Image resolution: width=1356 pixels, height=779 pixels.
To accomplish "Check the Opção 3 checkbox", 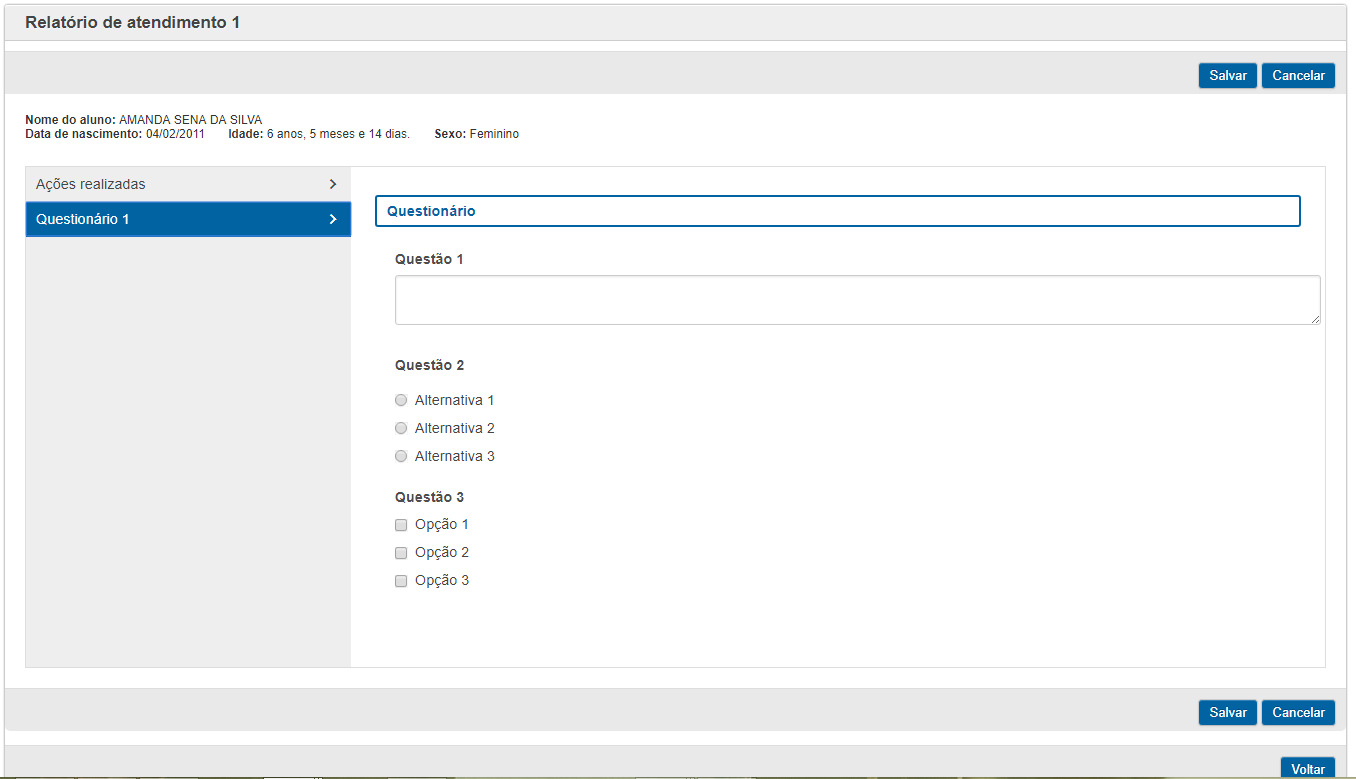I will point(401,581).
